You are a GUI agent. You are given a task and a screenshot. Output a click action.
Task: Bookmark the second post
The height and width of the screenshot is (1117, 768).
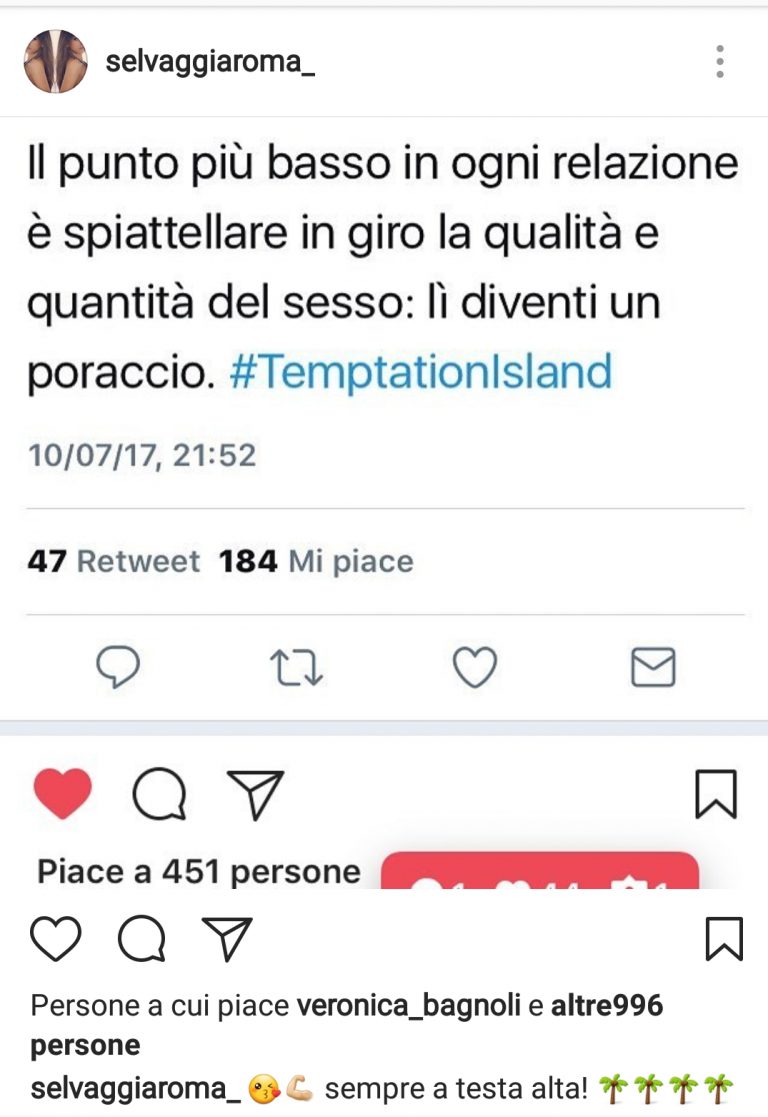[x=725, y=938]
